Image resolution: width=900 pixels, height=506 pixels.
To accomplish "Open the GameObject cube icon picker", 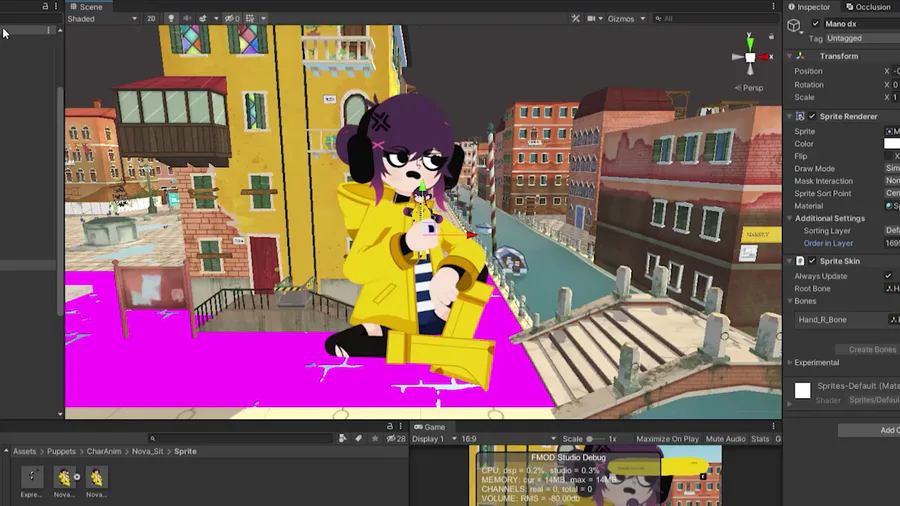I will click(x=794, y=25).
